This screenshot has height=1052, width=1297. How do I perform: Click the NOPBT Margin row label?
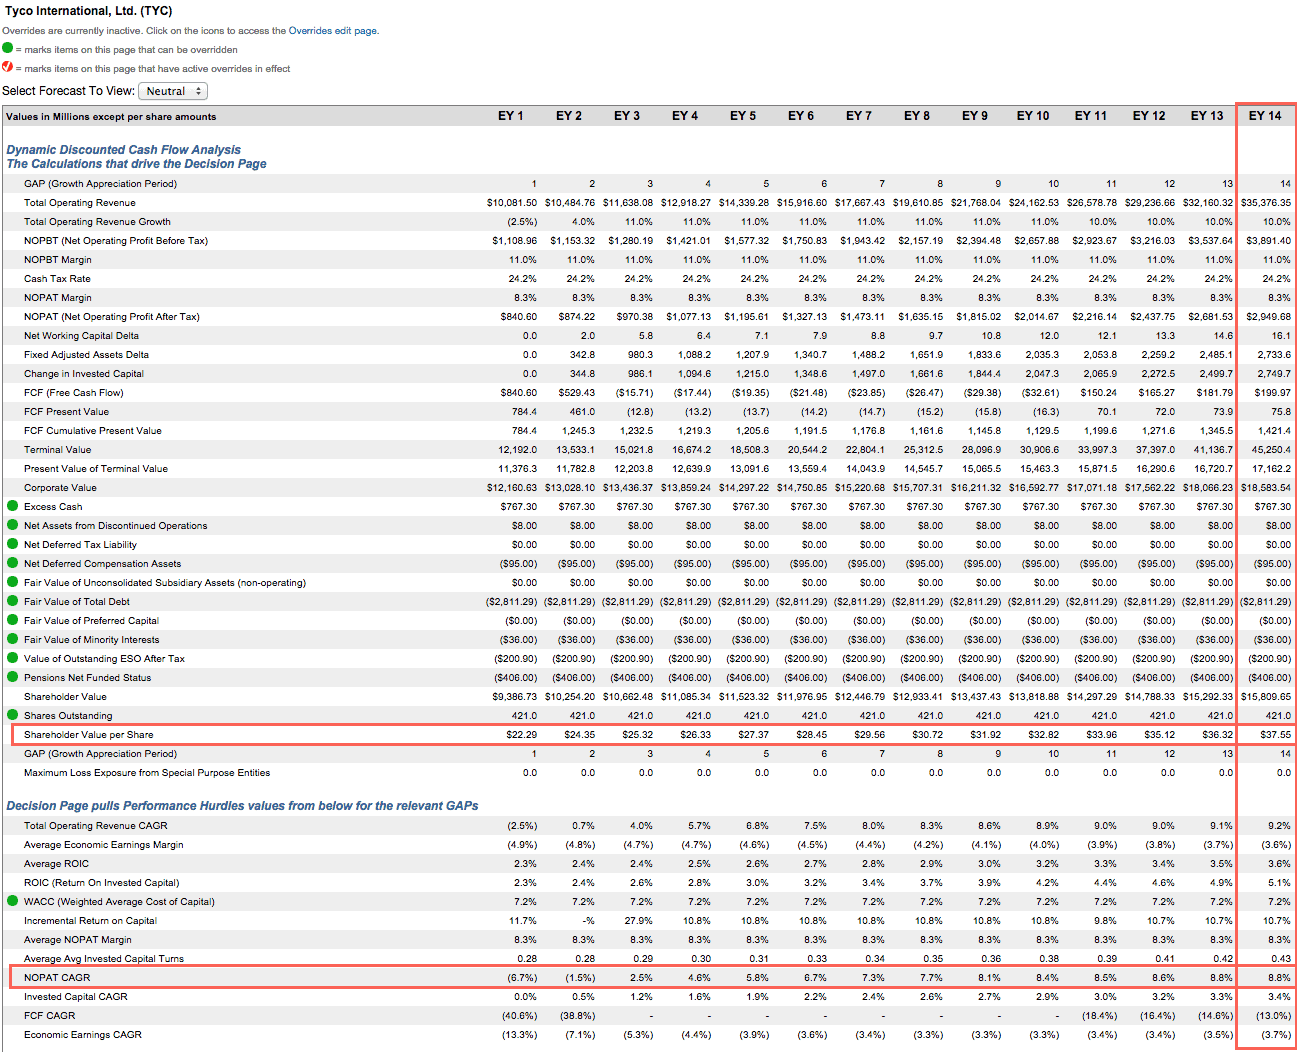tap(58, 260)
